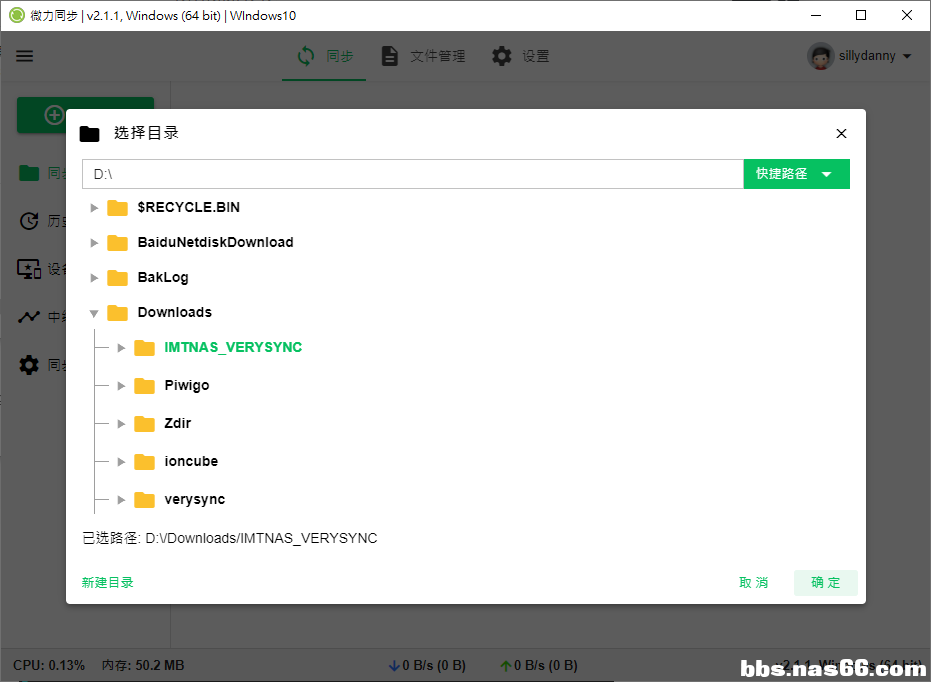Viewport: 931px width, 682px height.
Task: Expand the verysync subfolder arrow
Action: click(x=121, y=500)
